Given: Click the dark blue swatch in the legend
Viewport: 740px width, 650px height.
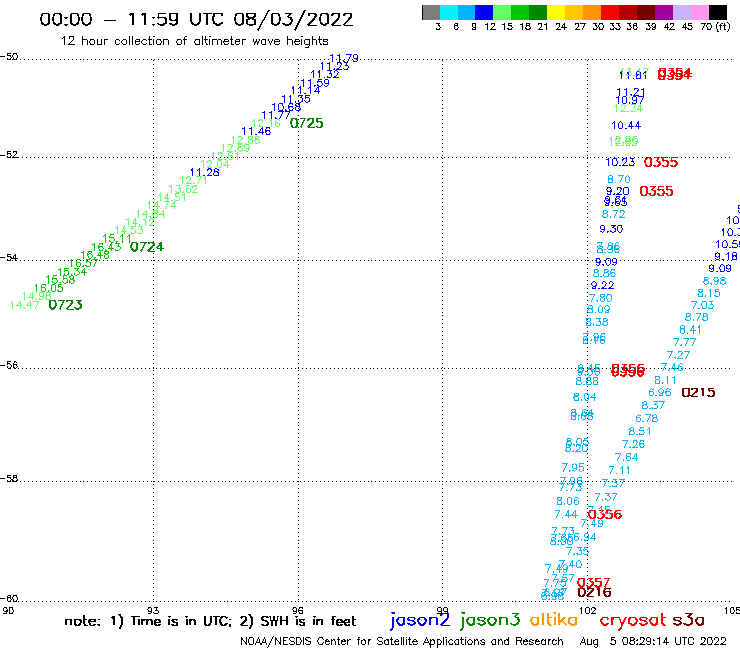Looking at the screenshot, I should pos(485,12).
